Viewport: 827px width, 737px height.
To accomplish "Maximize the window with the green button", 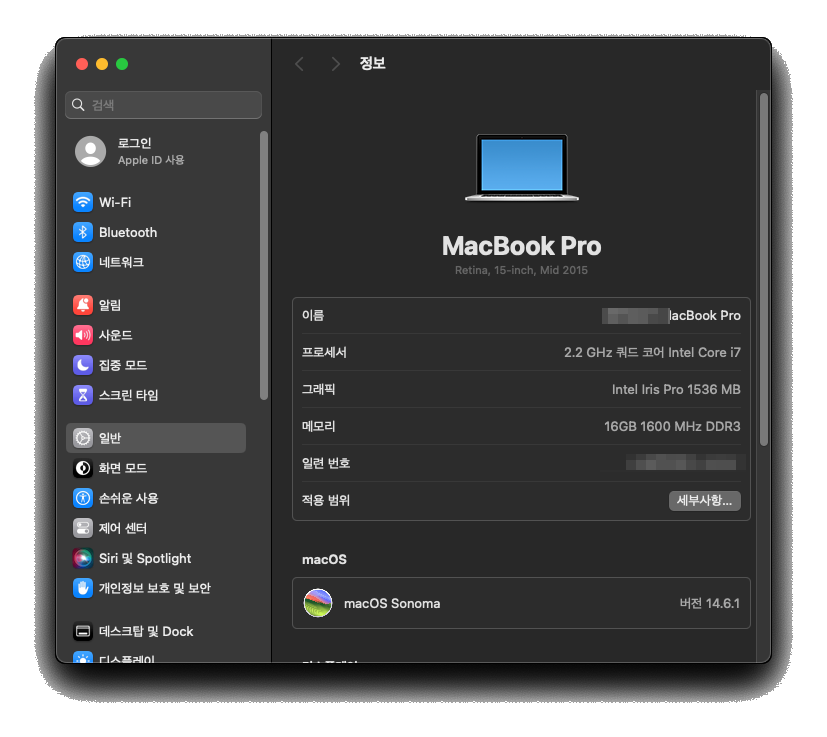I will pos(122,64).
